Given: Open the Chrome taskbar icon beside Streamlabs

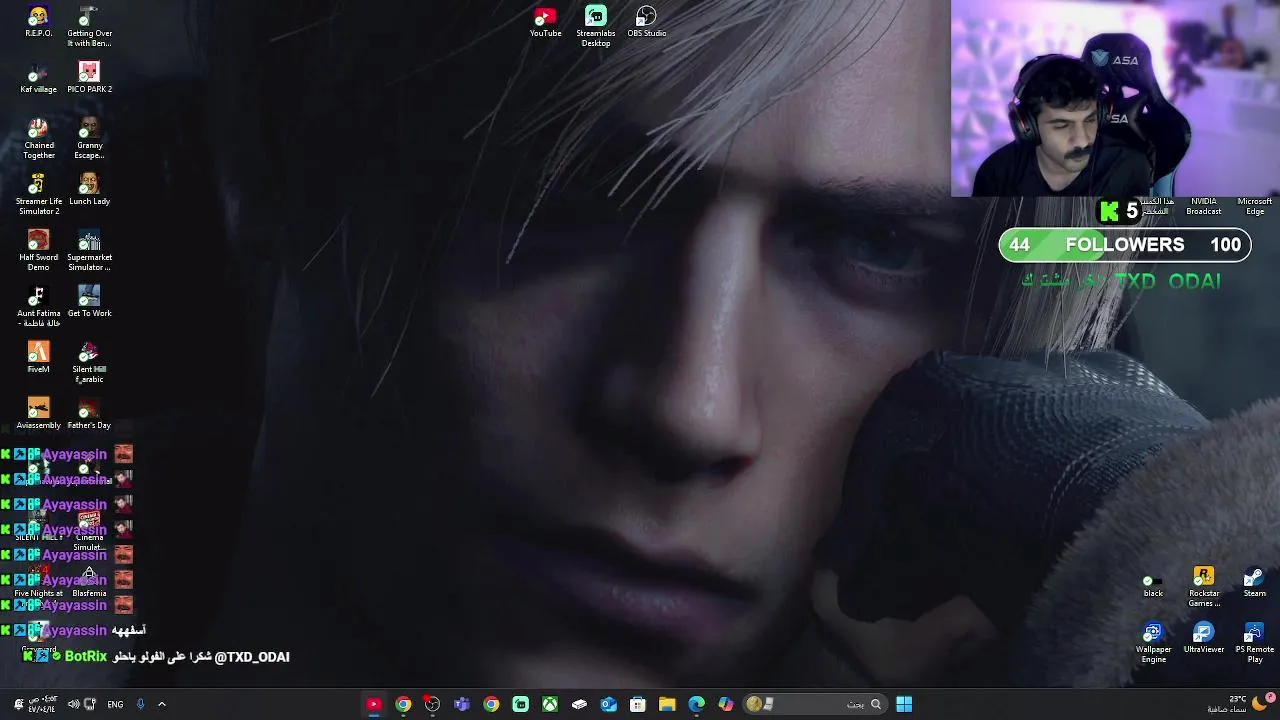Looking at the screenshot, I should point(491,704).
